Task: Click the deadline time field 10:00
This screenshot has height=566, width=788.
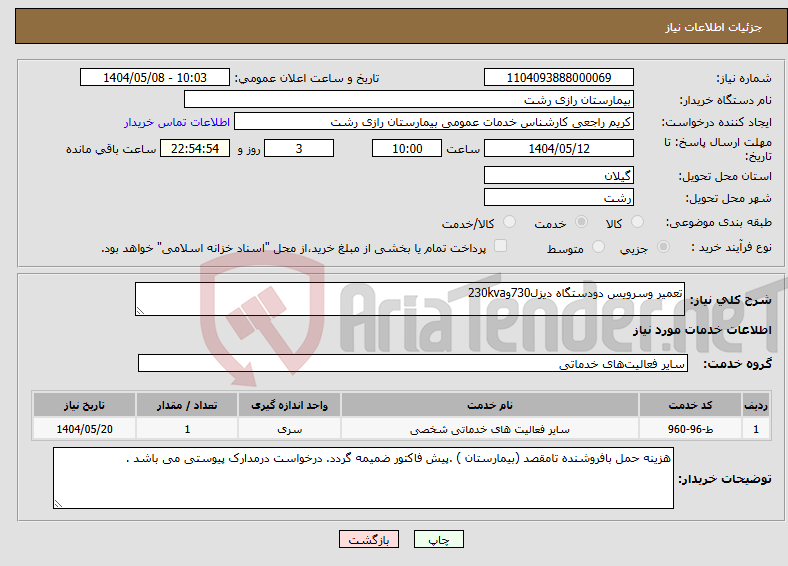Action: pos(407,148)
